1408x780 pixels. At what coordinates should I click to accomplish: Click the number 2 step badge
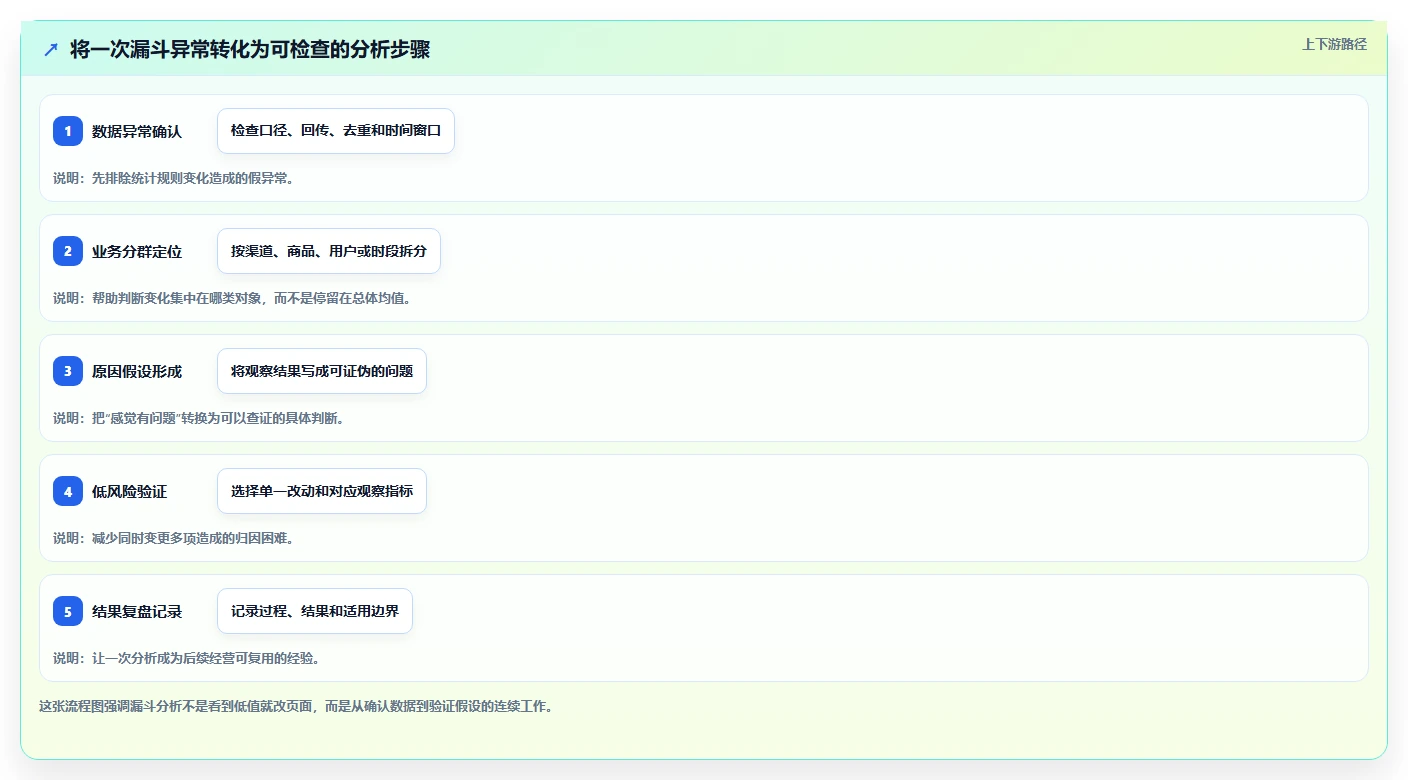pyautogui.click(x=68, y=251)
